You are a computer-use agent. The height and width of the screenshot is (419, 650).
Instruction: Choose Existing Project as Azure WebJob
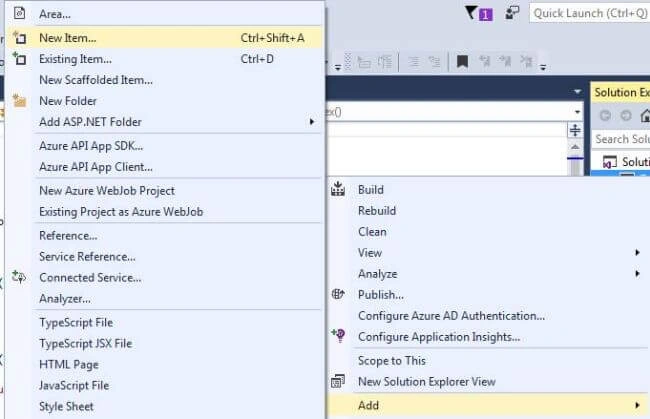tap(164, 212)
